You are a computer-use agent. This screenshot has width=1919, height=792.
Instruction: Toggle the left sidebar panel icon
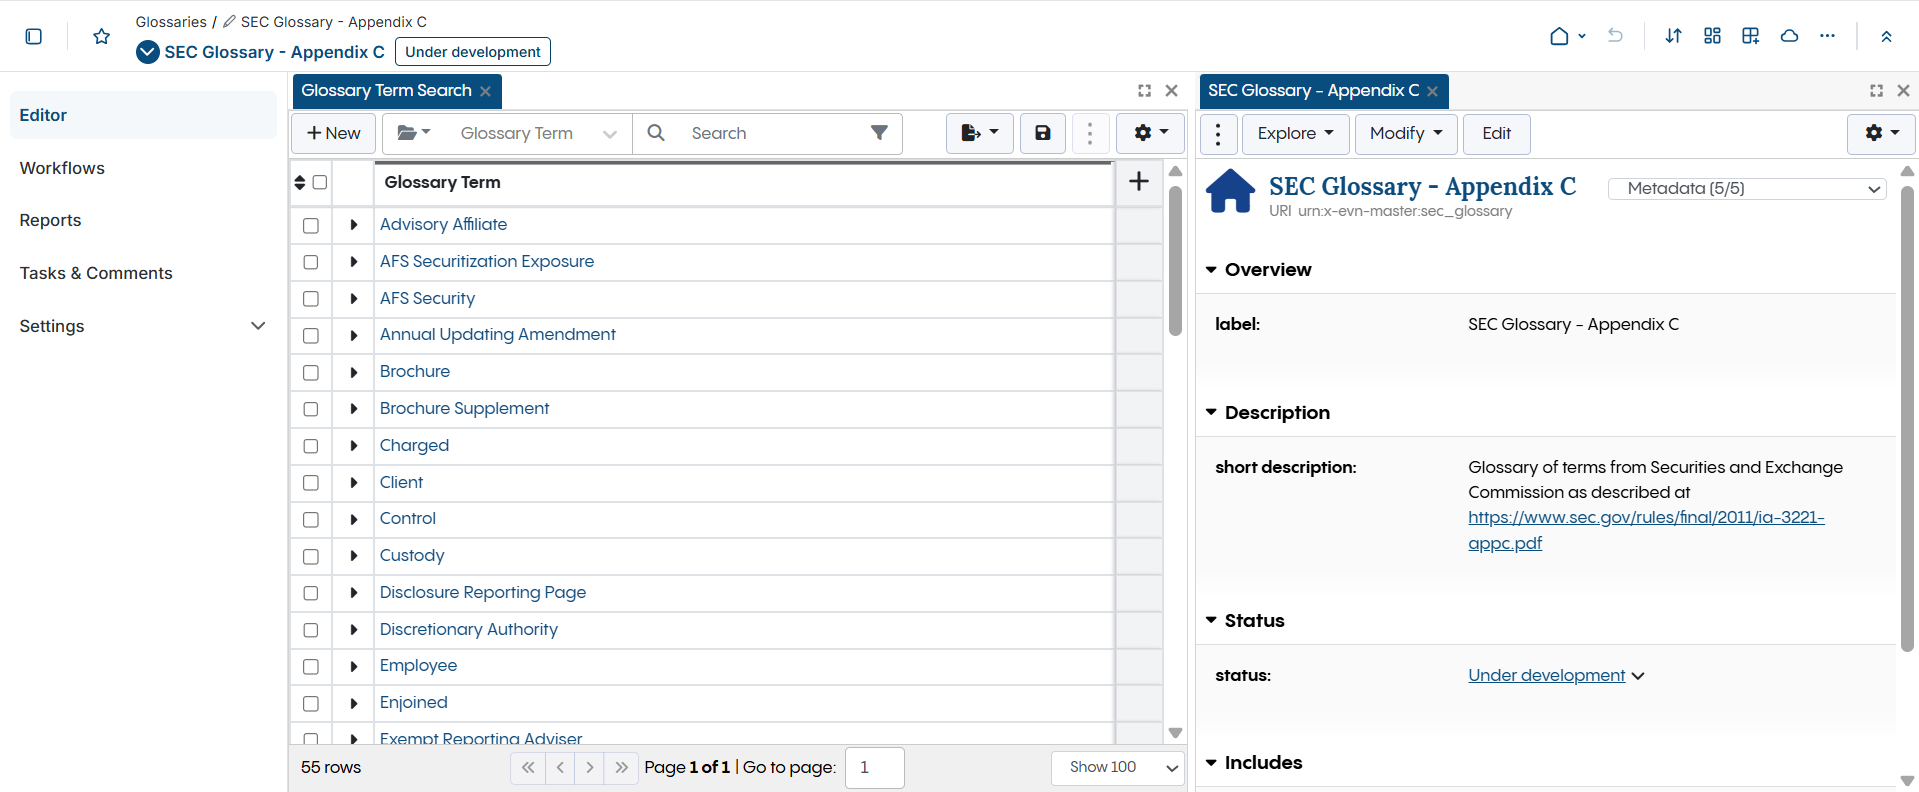tap(33, 36)
